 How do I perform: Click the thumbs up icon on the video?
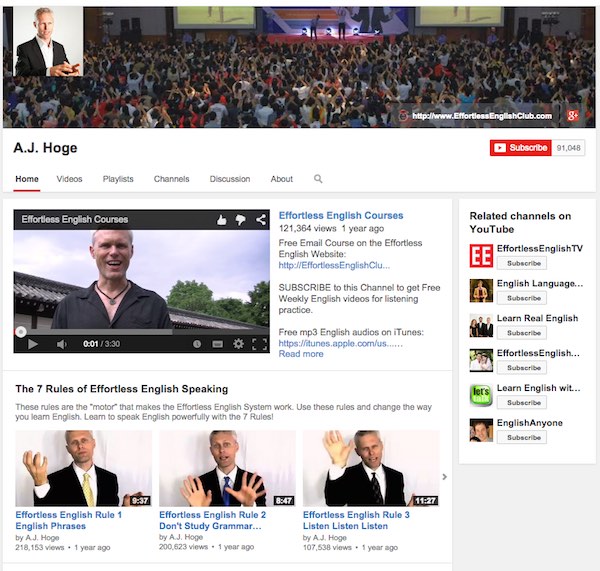tap(222, 220)
